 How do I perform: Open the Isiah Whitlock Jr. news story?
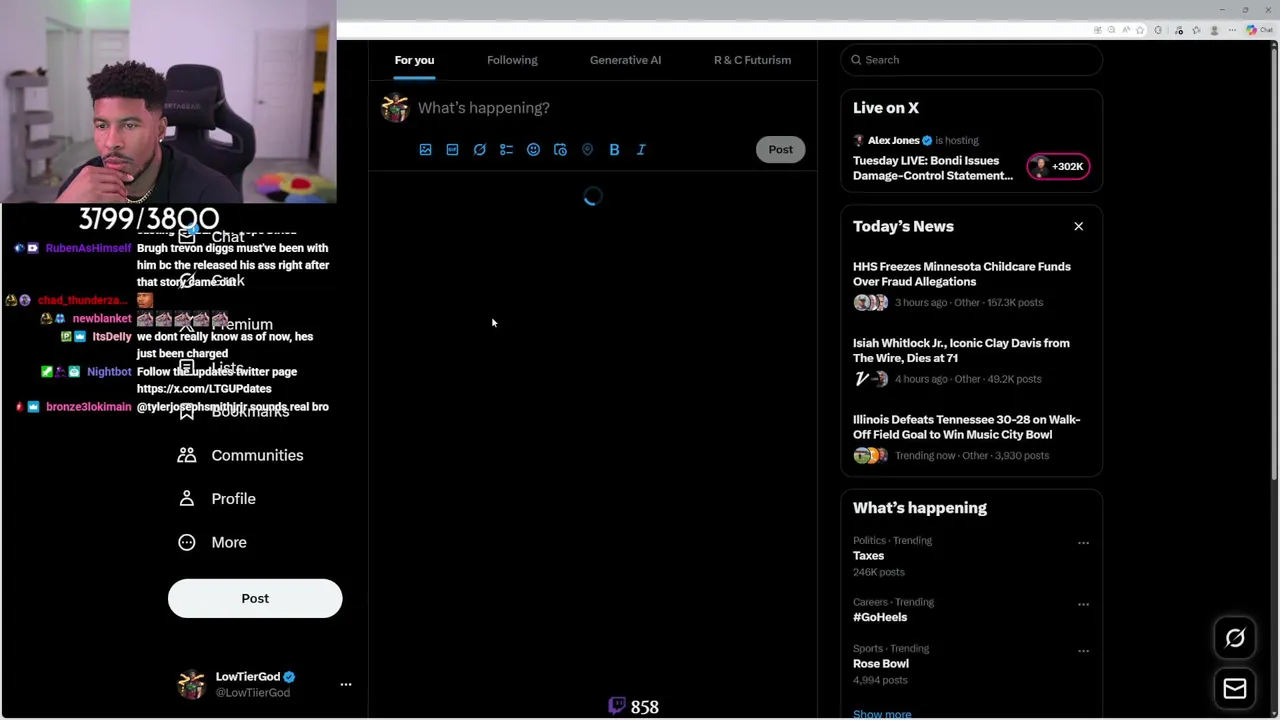pyautogui.click(x=961, y=350)
